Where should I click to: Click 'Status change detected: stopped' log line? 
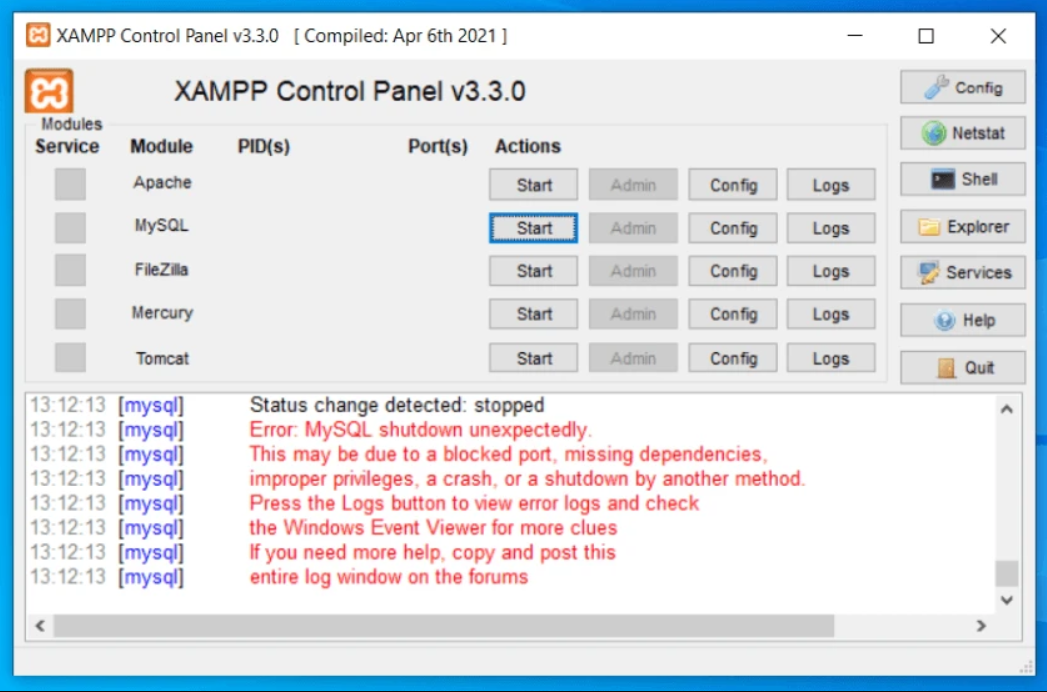tap(397, 405)
